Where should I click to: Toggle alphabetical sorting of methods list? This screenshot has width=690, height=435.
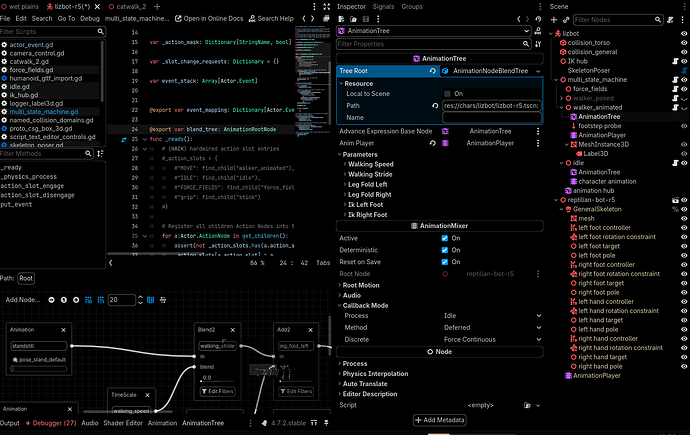(x=100, y=154)
